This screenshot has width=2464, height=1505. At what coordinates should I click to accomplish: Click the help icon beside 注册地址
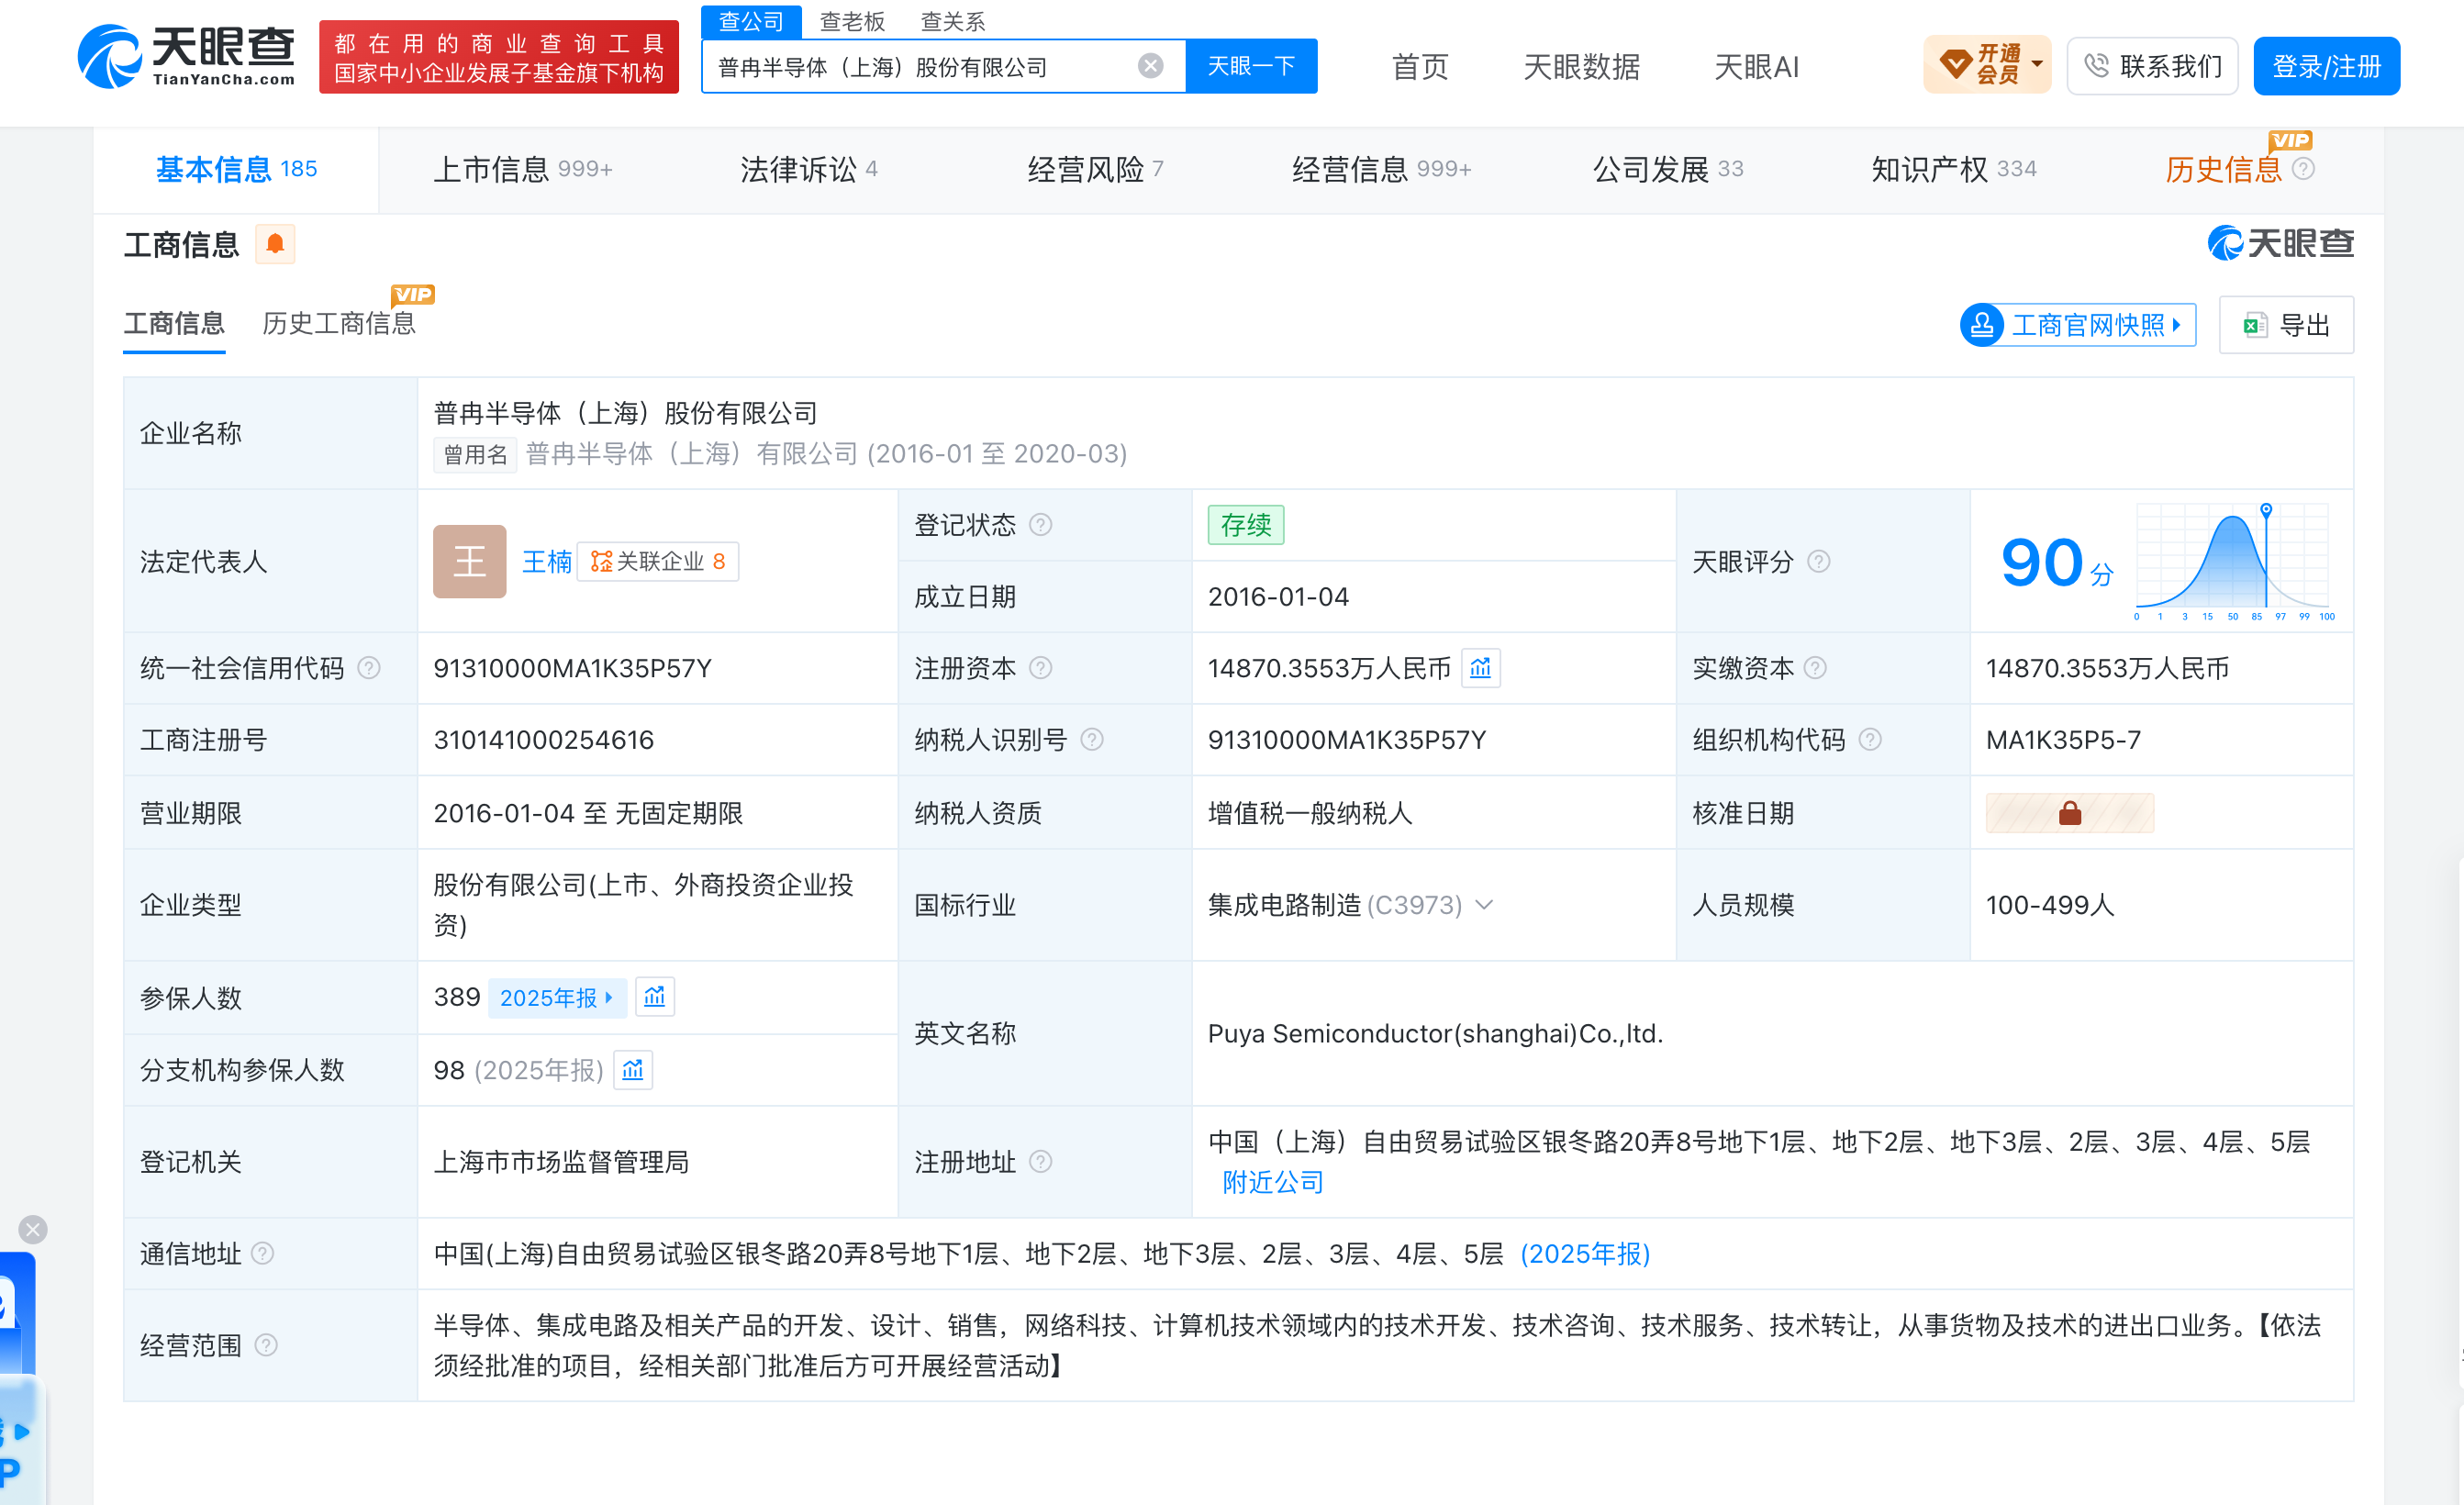pos(1040,1162)
